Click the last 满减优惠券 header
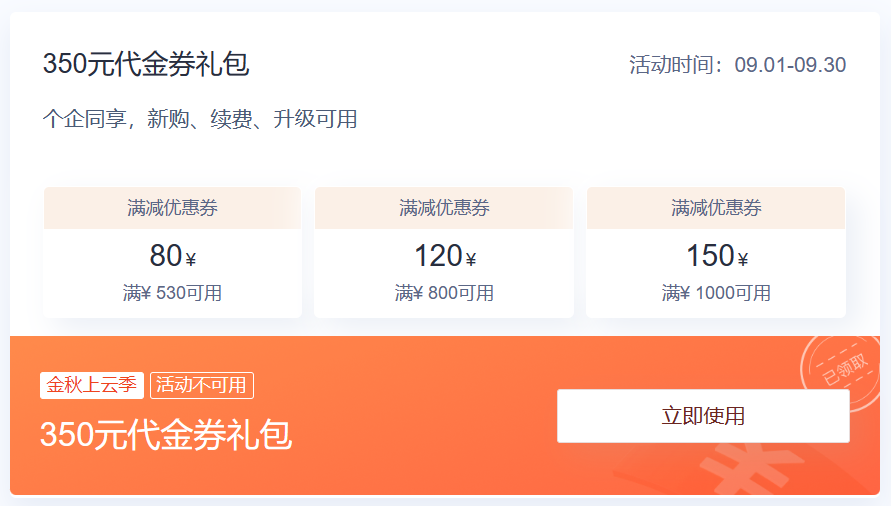The height and width of the screenshot is (506, 891). [x=716, y=208]
